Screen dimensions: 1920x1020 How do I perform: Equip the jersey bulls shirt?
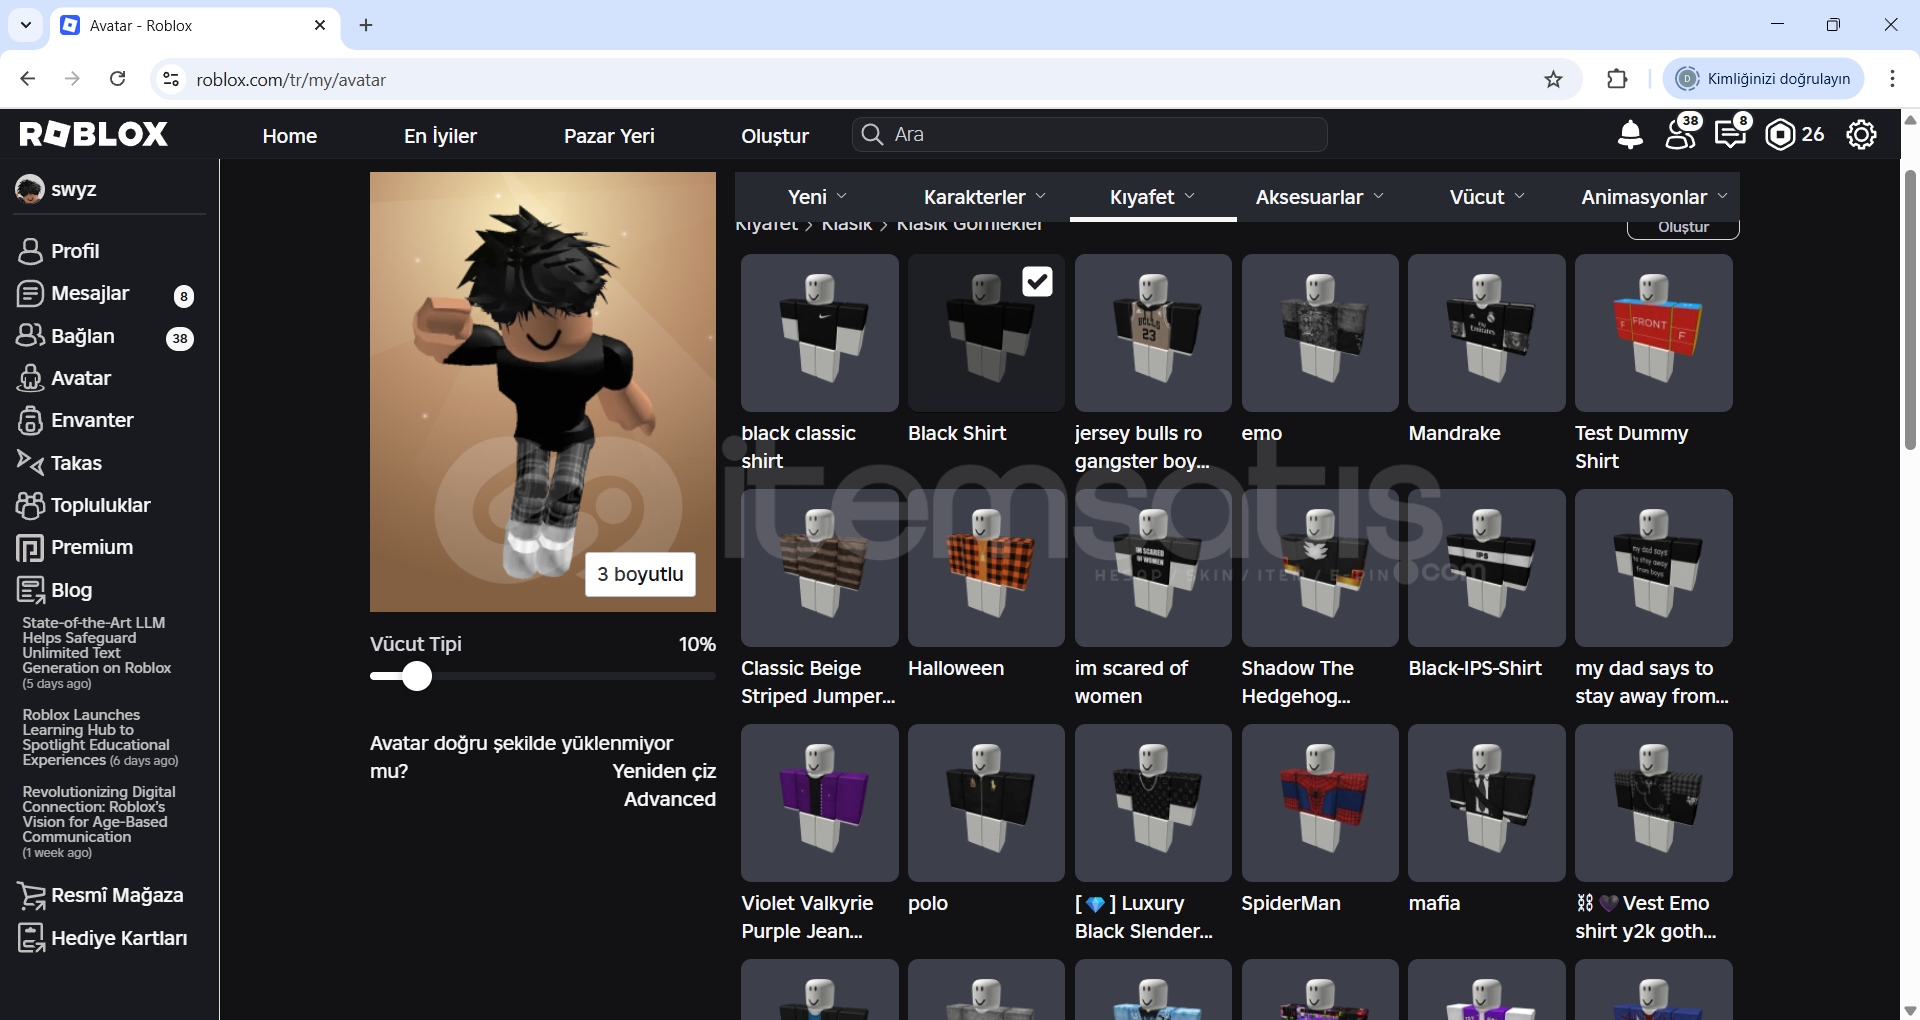click(1153, 333)
